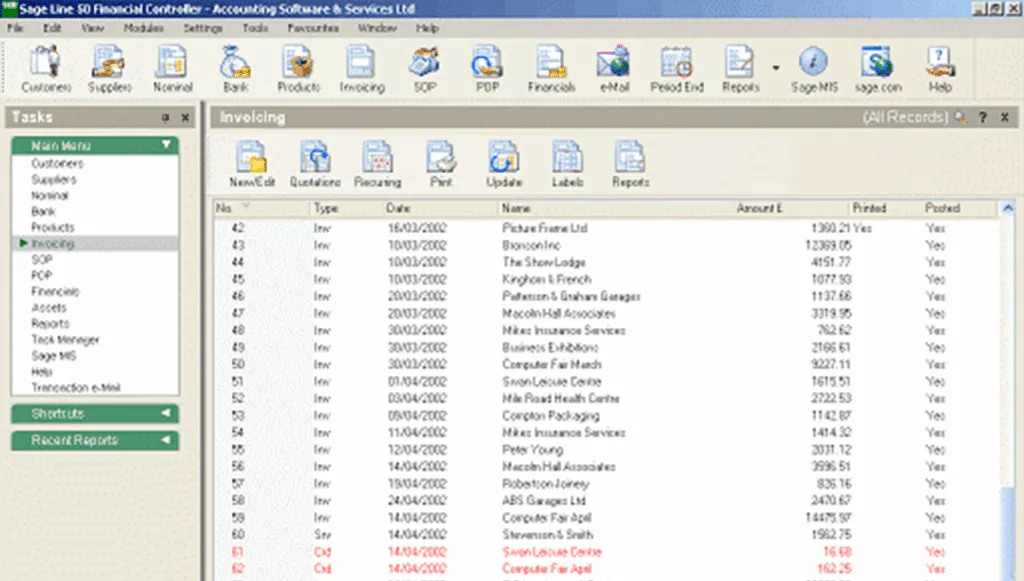The image size is (1024, 581).
Task: Open the Nominal ledger toolbar icon
Action: click(x=172, y=69)
